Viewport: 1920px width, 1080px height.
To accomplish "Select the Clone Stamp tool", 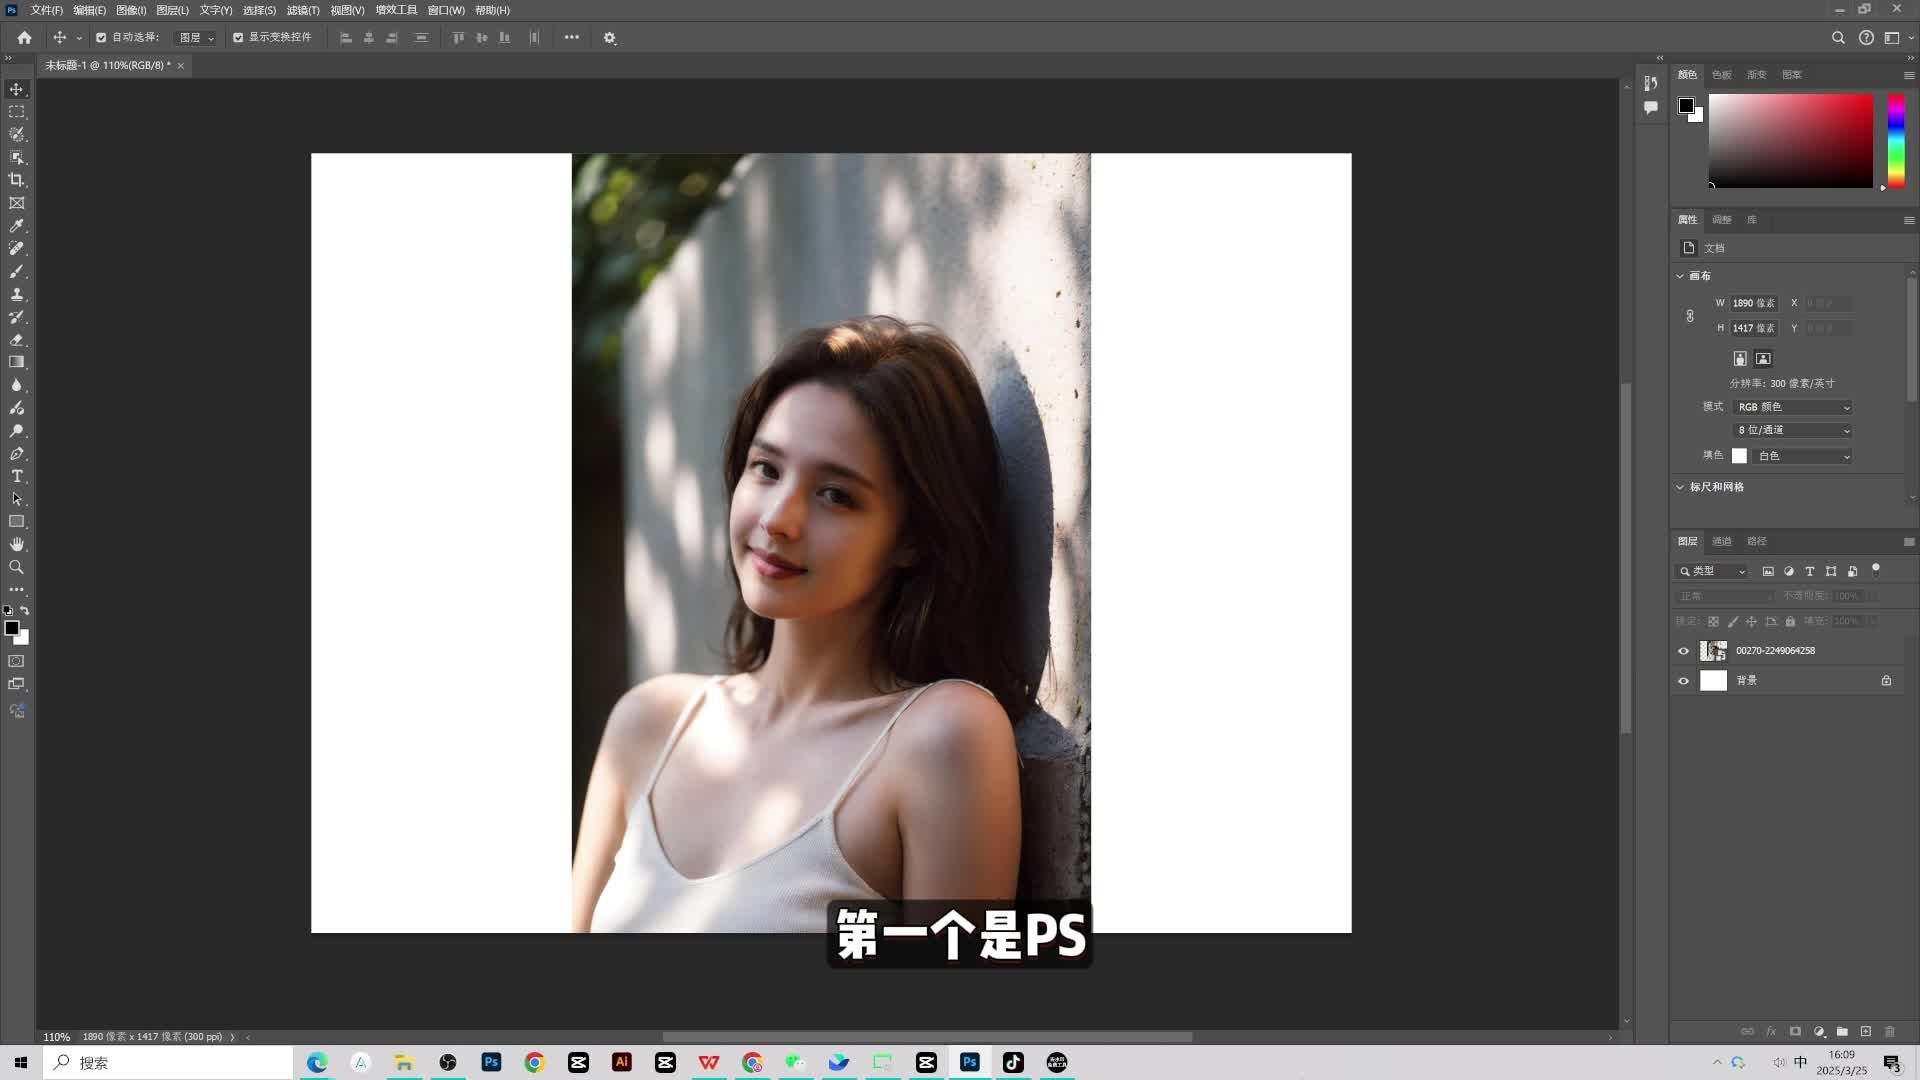I will [x=16, y=294].
